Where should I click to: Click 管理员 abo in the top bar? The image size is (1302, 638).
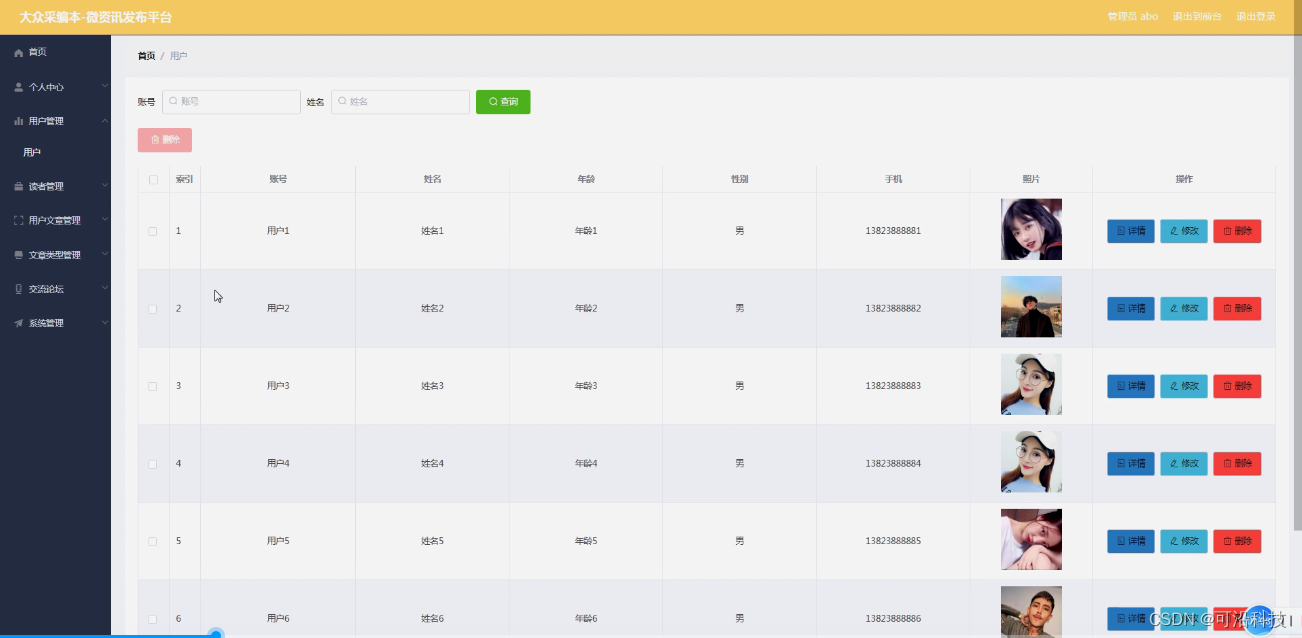1132,16
